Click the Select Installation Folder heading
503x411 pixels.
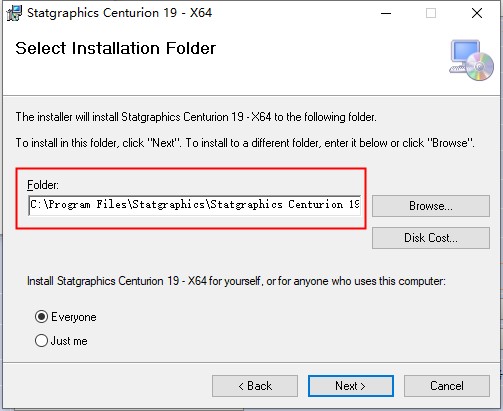click(116, 48)
